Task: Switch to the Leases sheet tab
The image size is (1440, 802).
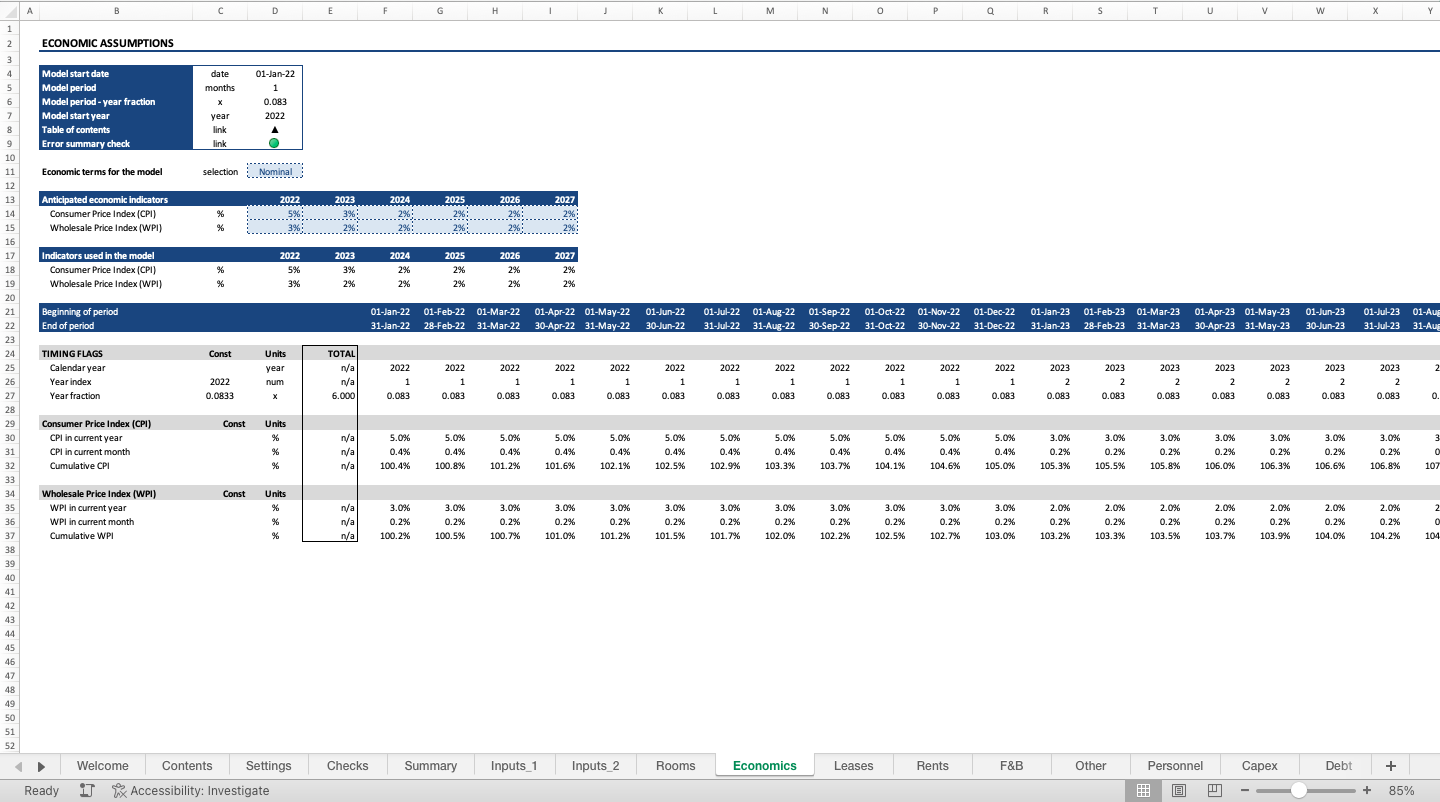Action: tap(854, 765)
